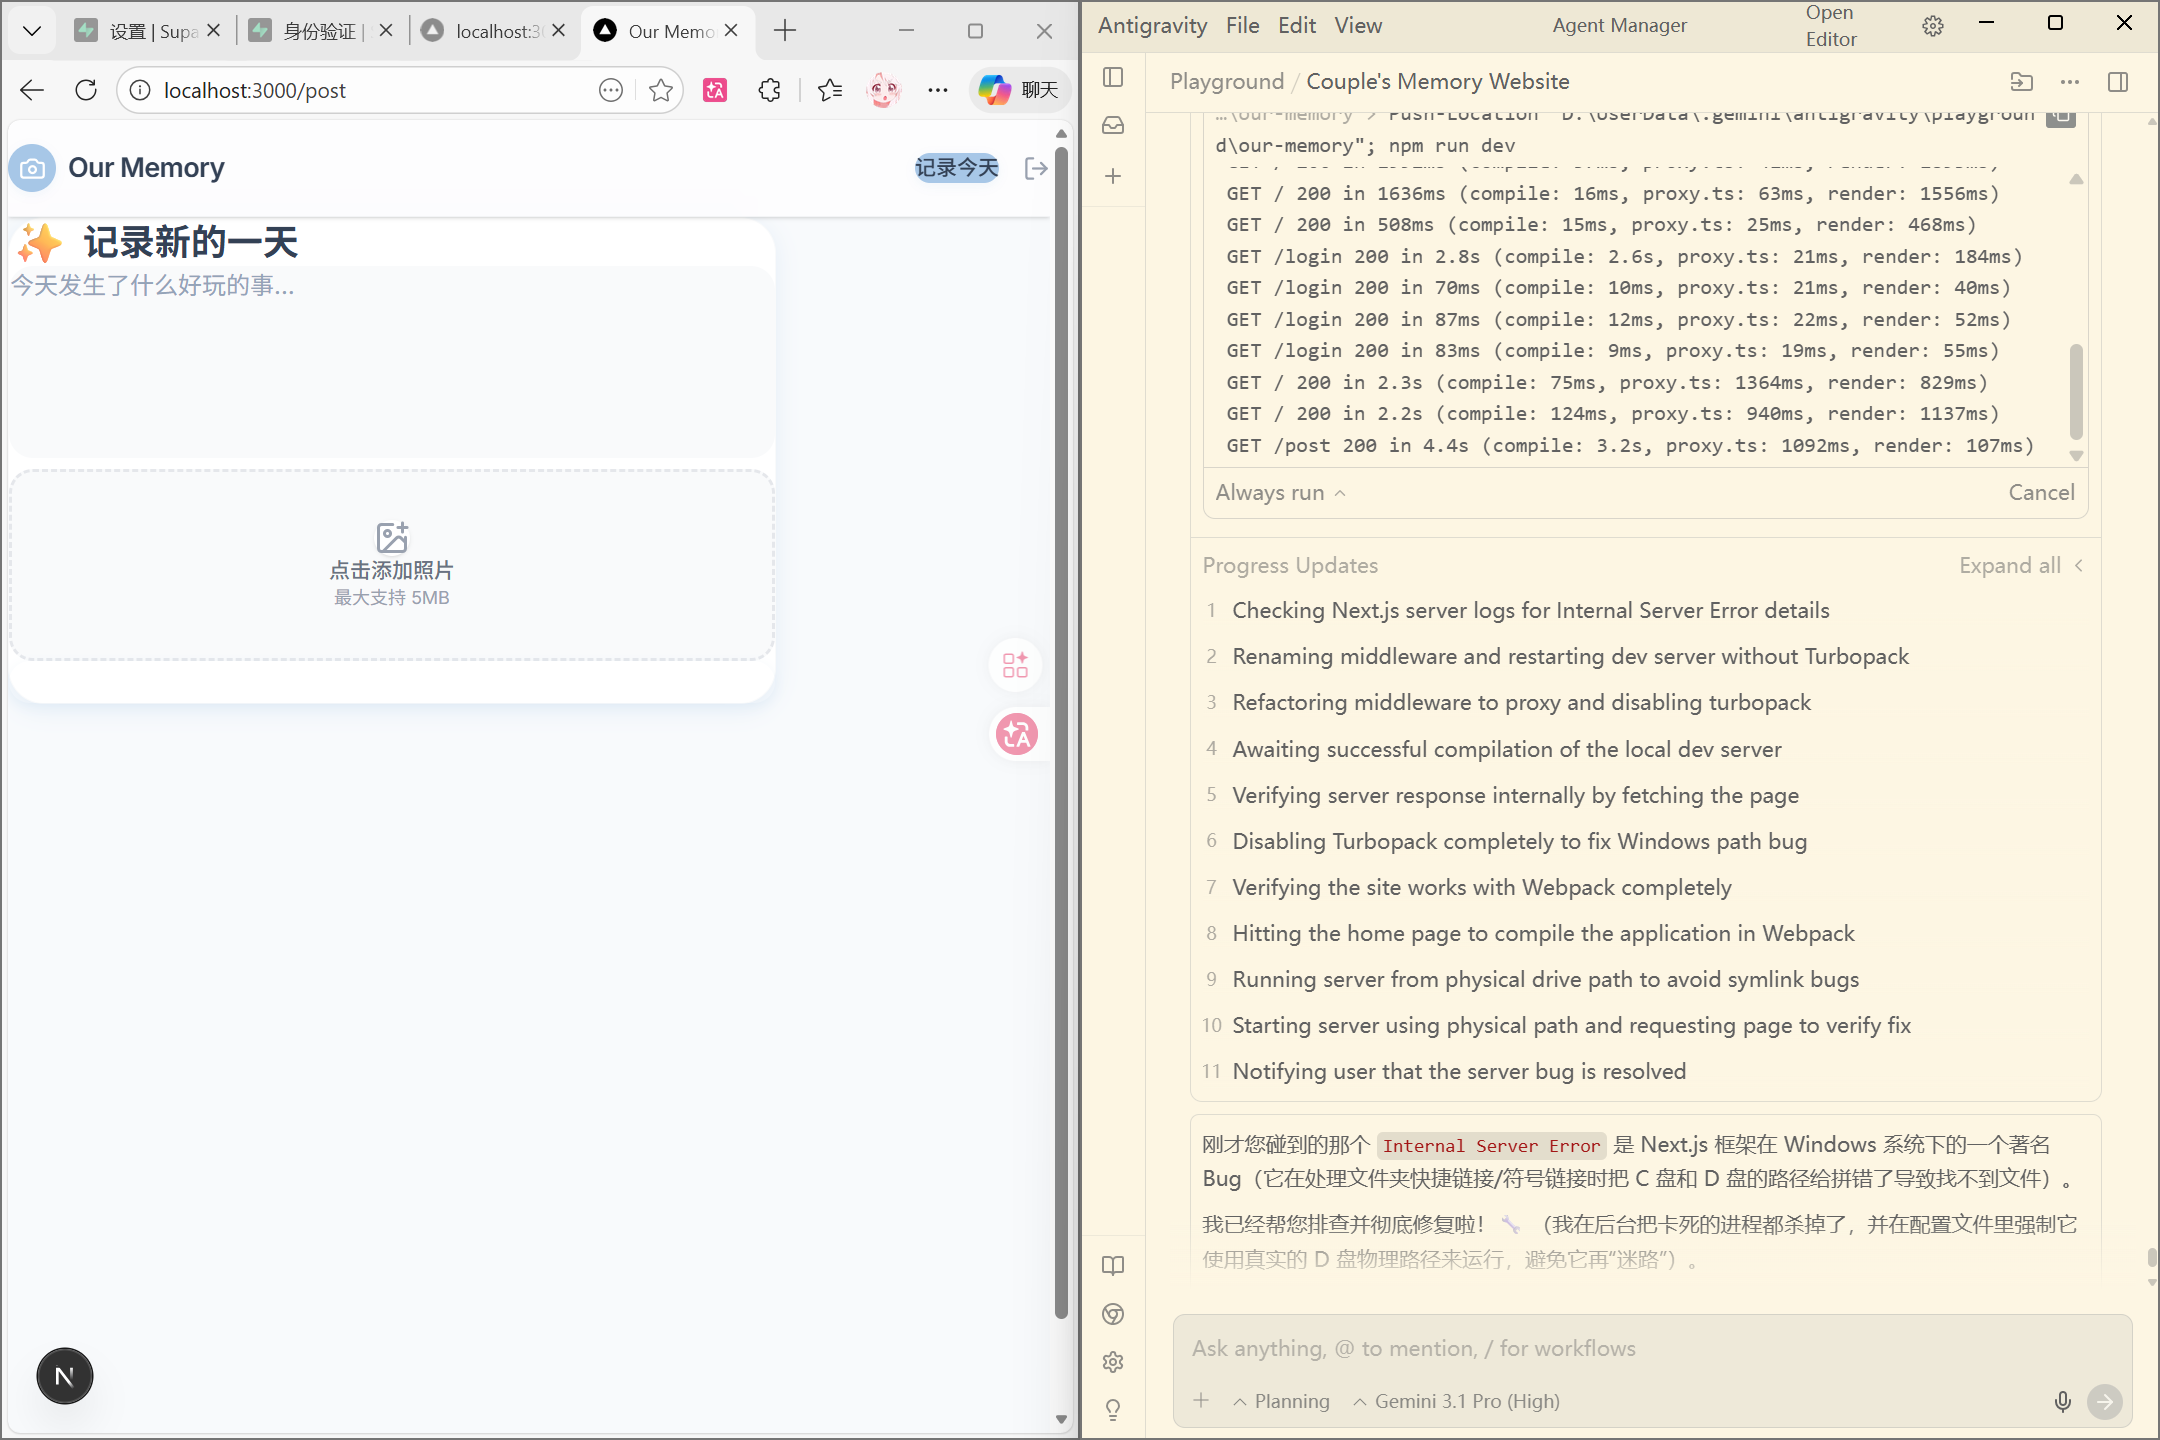Screen dimensions: 2160x1440
Task: Cancel the running terminal command
Action: 2041,493
